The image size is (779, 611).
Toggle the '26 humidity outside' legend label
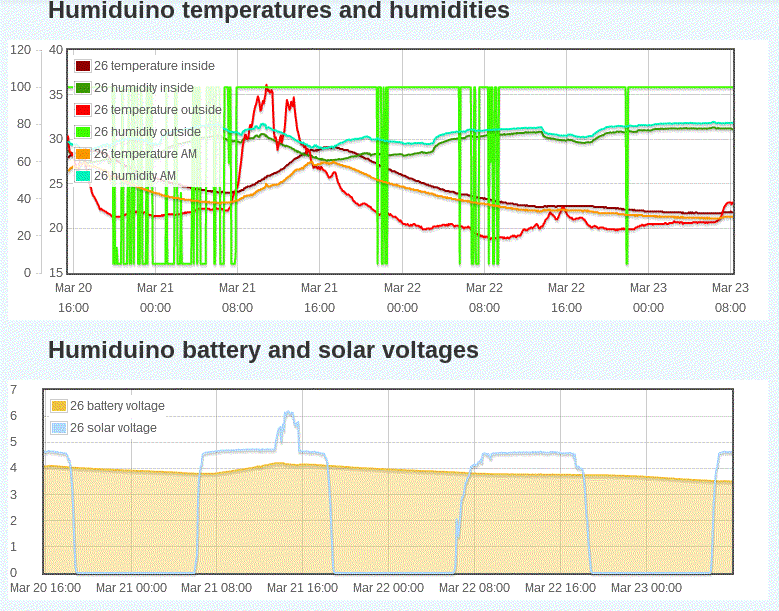[147, 132]
